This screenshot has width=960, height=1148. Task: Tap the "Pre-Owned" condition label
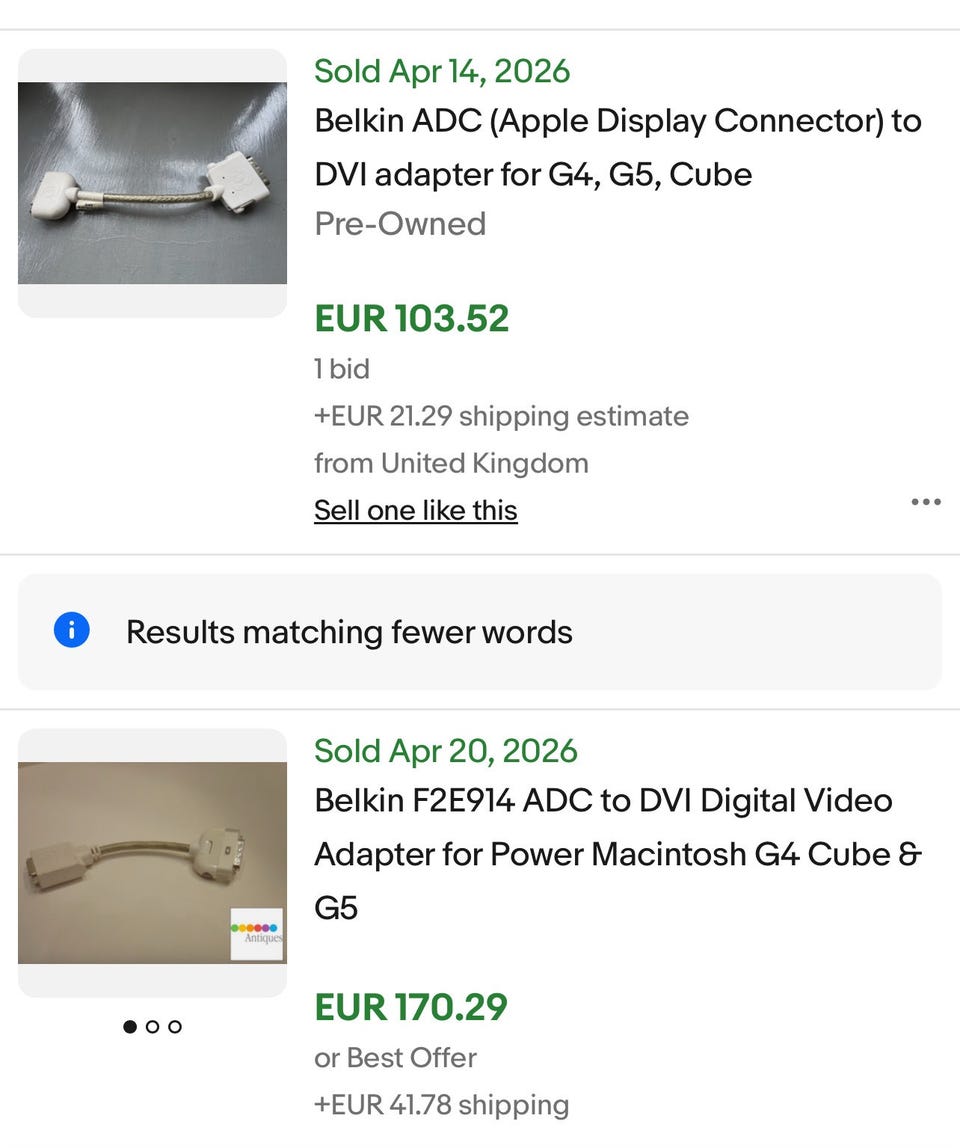click(x=400, y=223)
